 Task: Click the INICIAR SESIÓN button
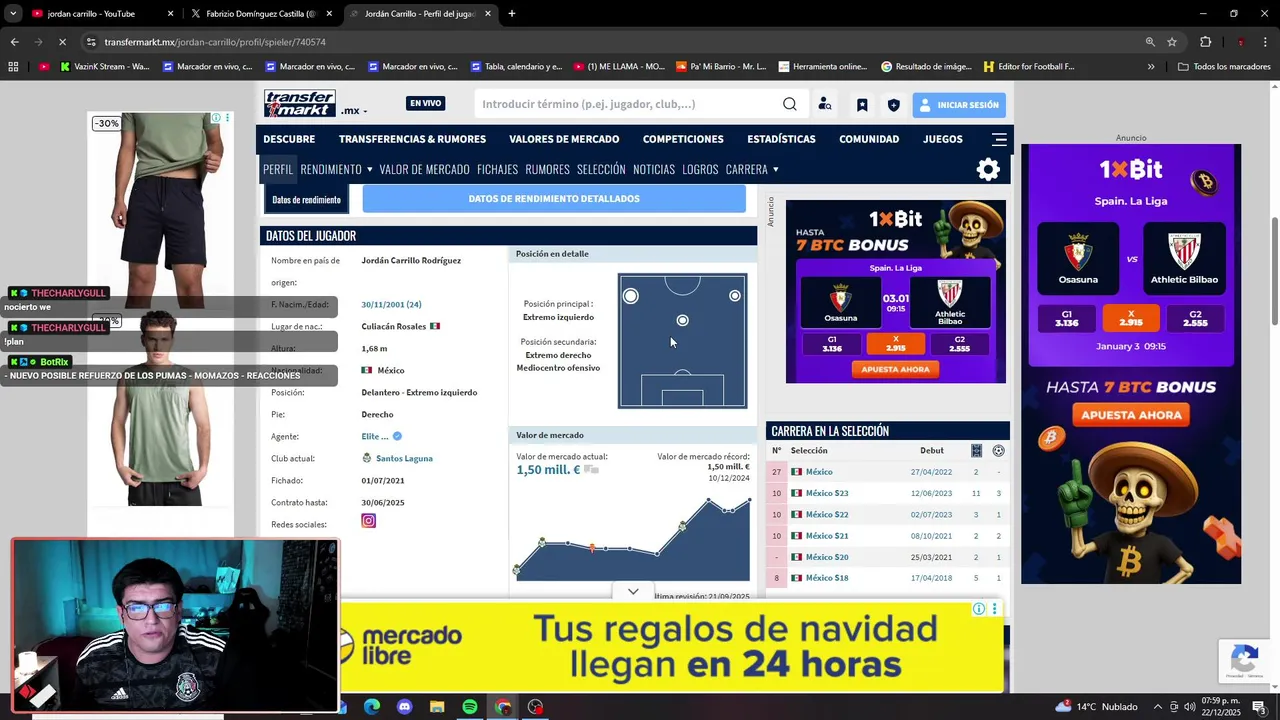(959, 105)
